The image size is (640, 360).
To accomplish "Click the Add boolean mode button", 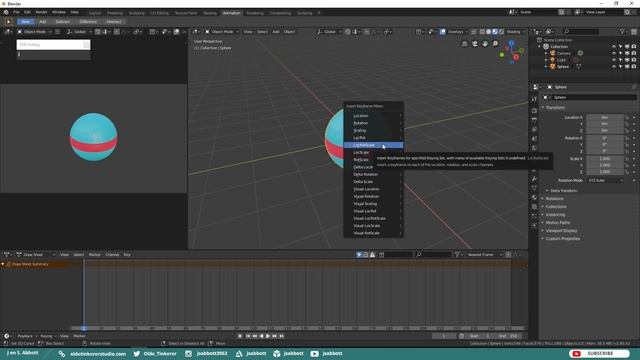I will tap(42, 22).
